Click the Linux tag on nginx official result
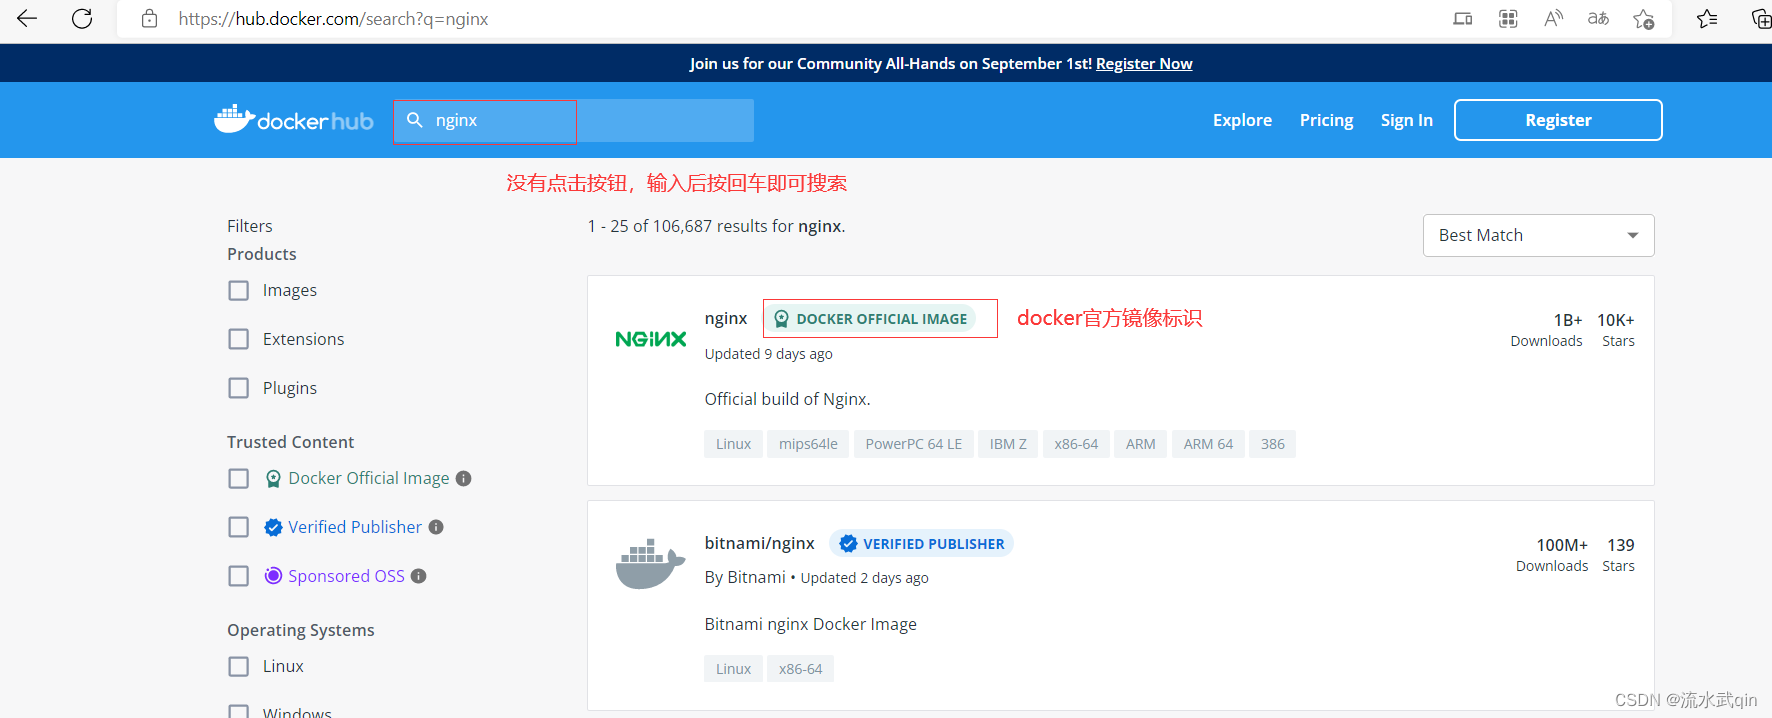 click(x=733, y=444)
